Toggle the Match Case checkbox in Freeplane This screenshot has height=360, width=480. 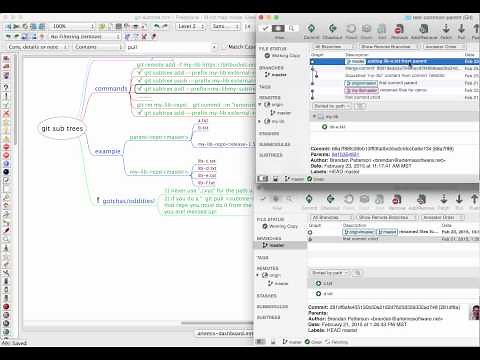(x=225, y=47)
